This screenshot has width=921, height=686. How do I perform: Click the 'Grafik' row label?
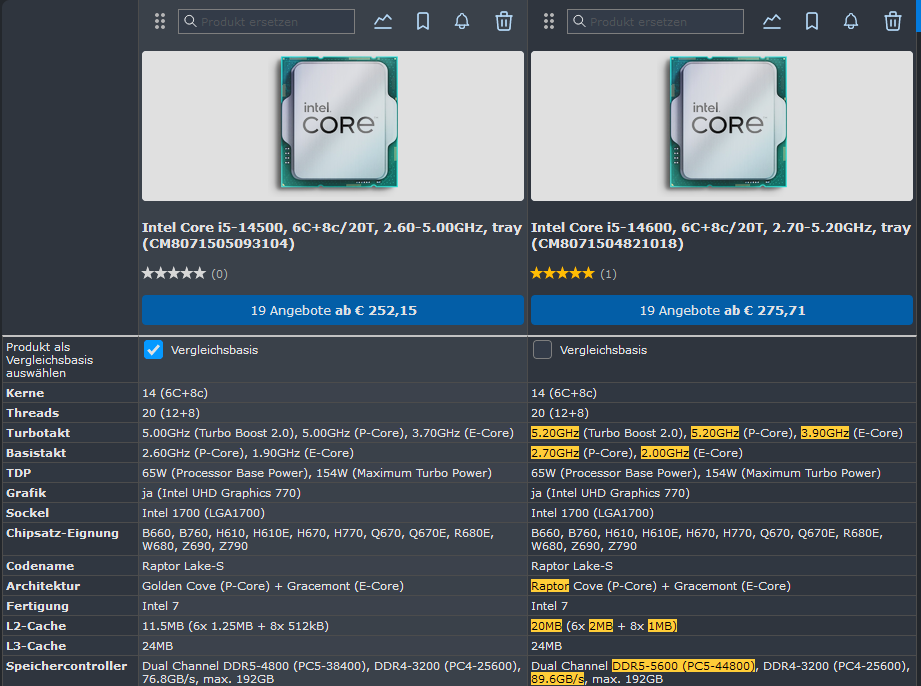[26, 493]
